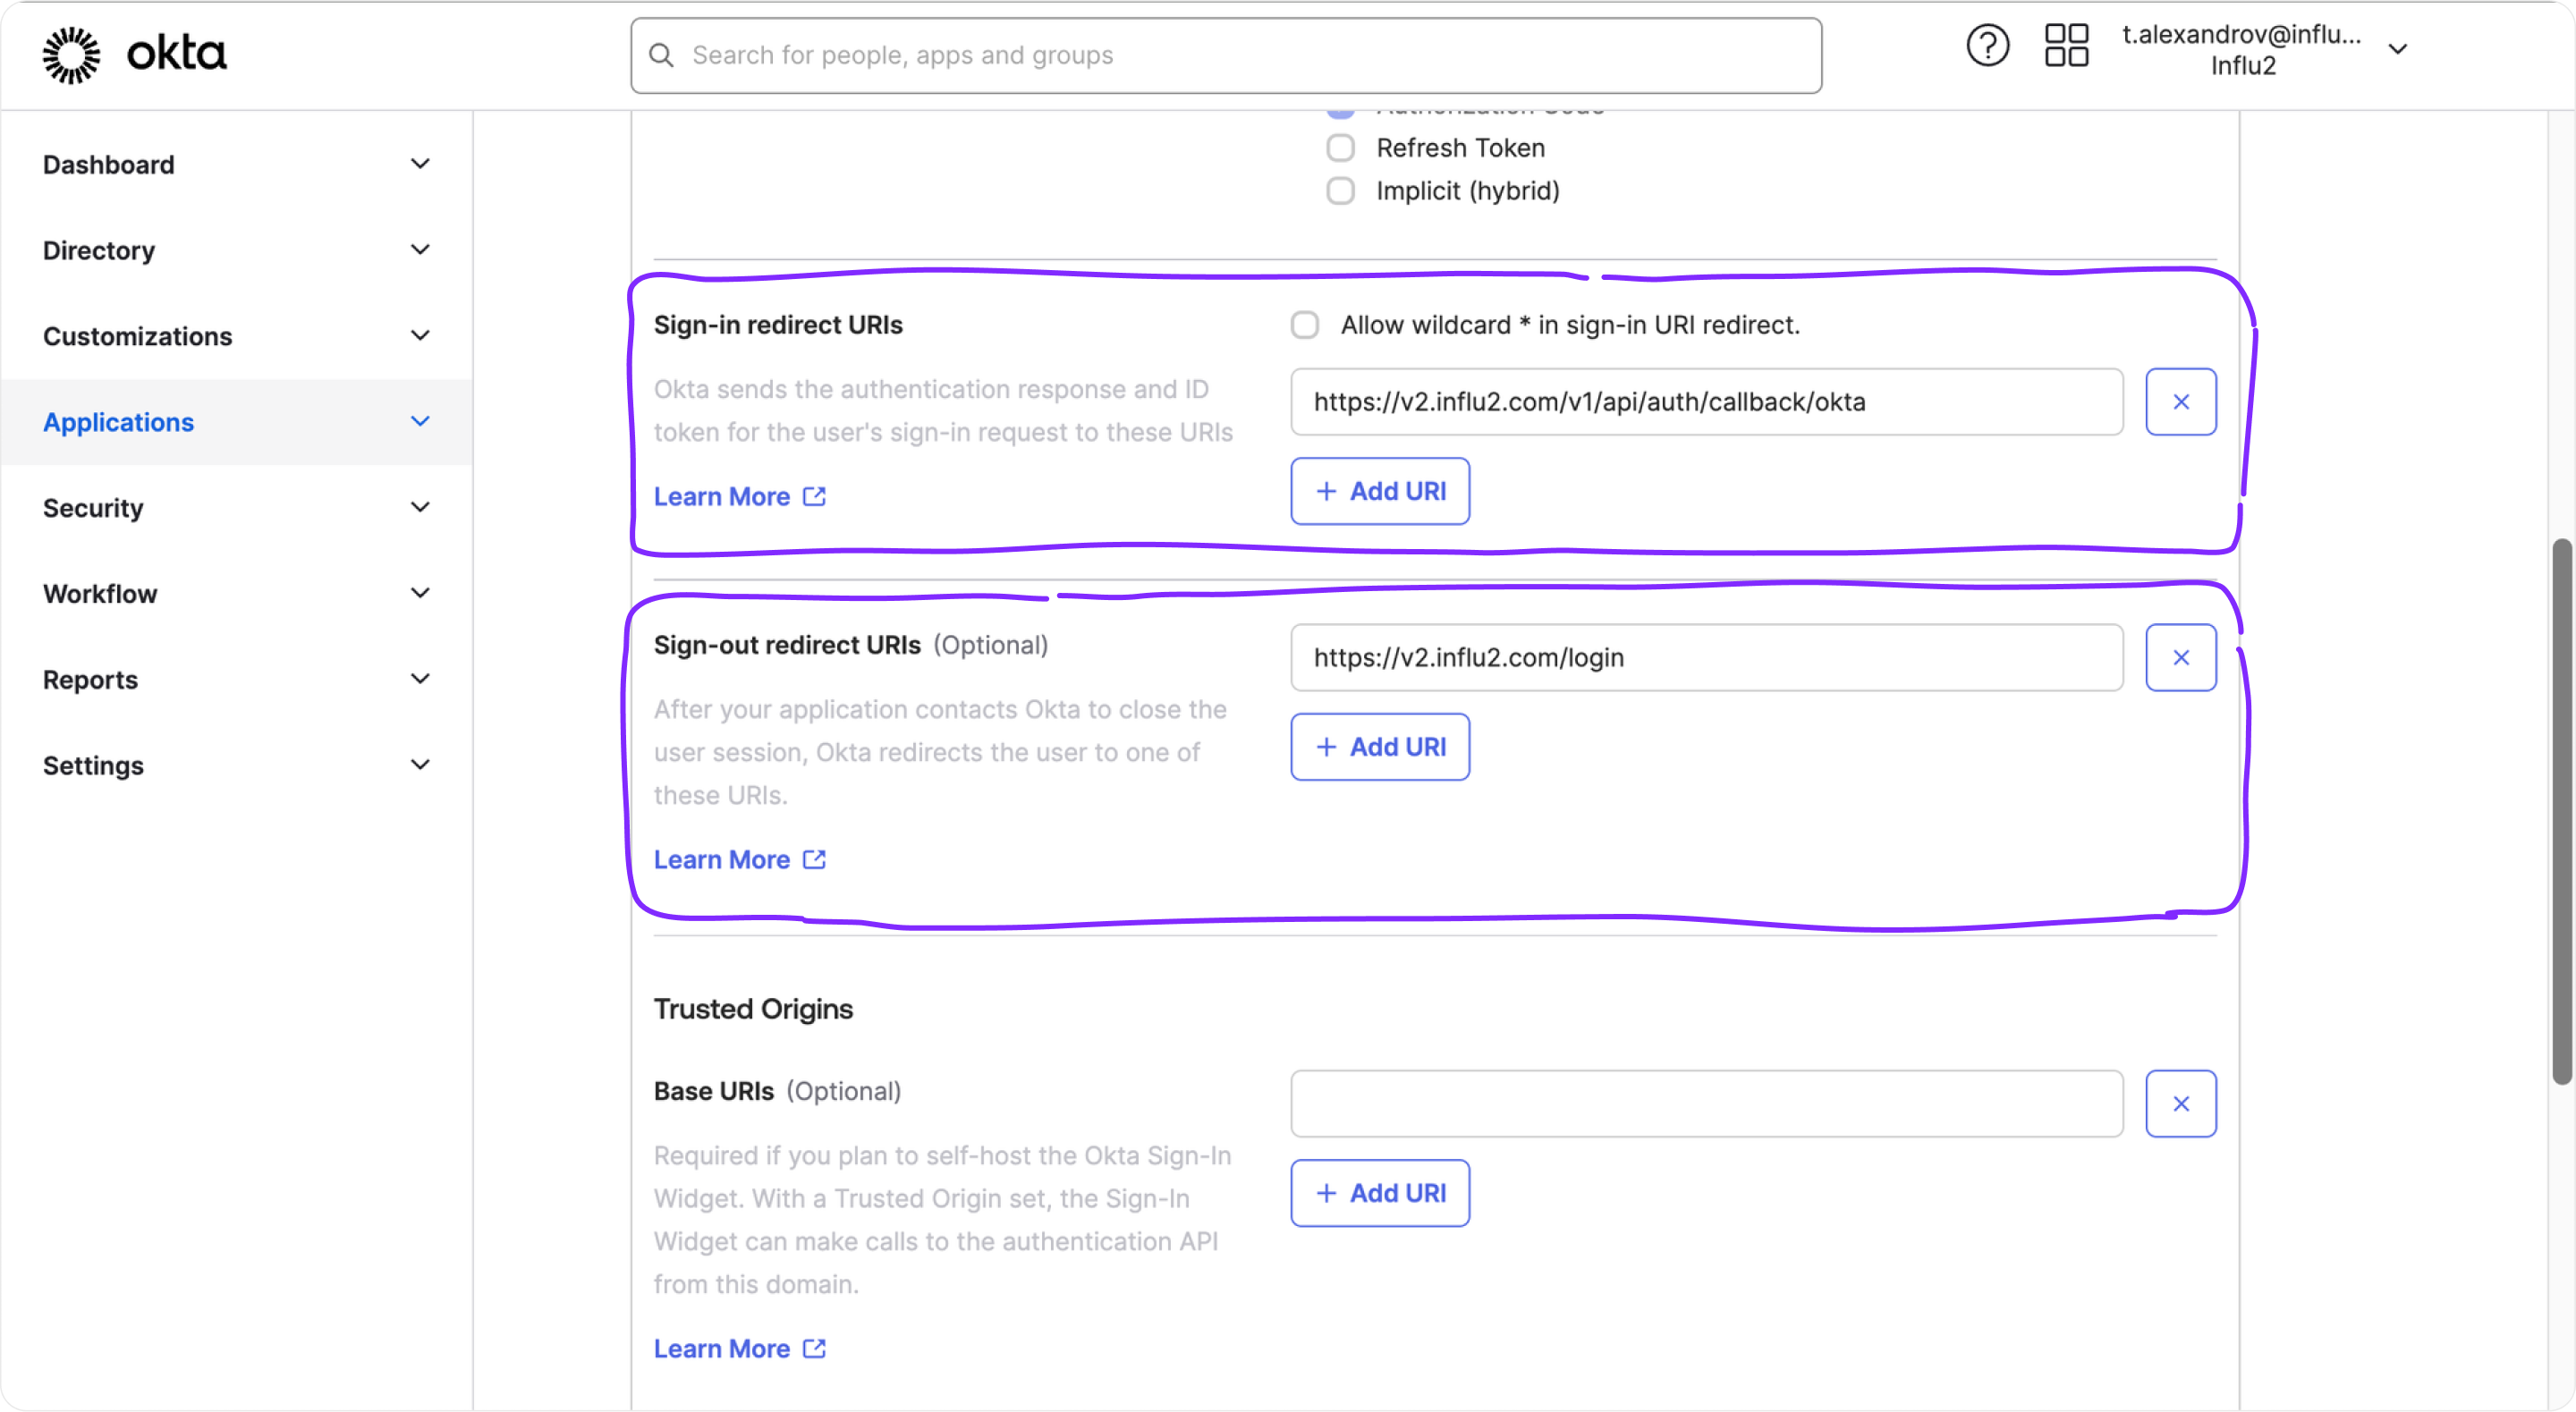2576x1412 pixels.
Task: Open external link icon beside Base URIs Learn More
Action: [x=814, y=1348]
